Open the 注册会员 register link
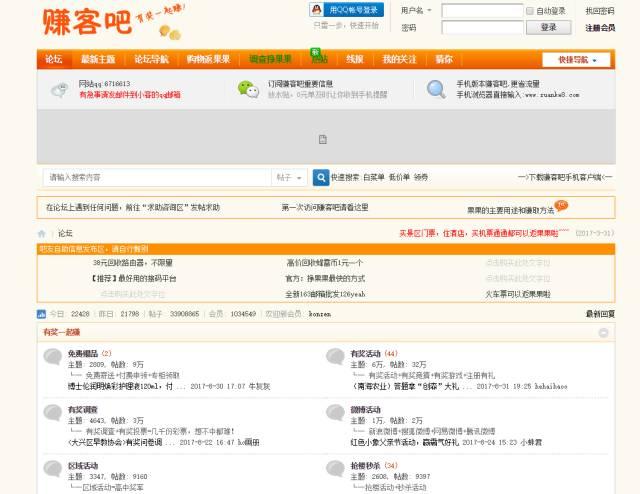The image size is (640, 494). 600,28
